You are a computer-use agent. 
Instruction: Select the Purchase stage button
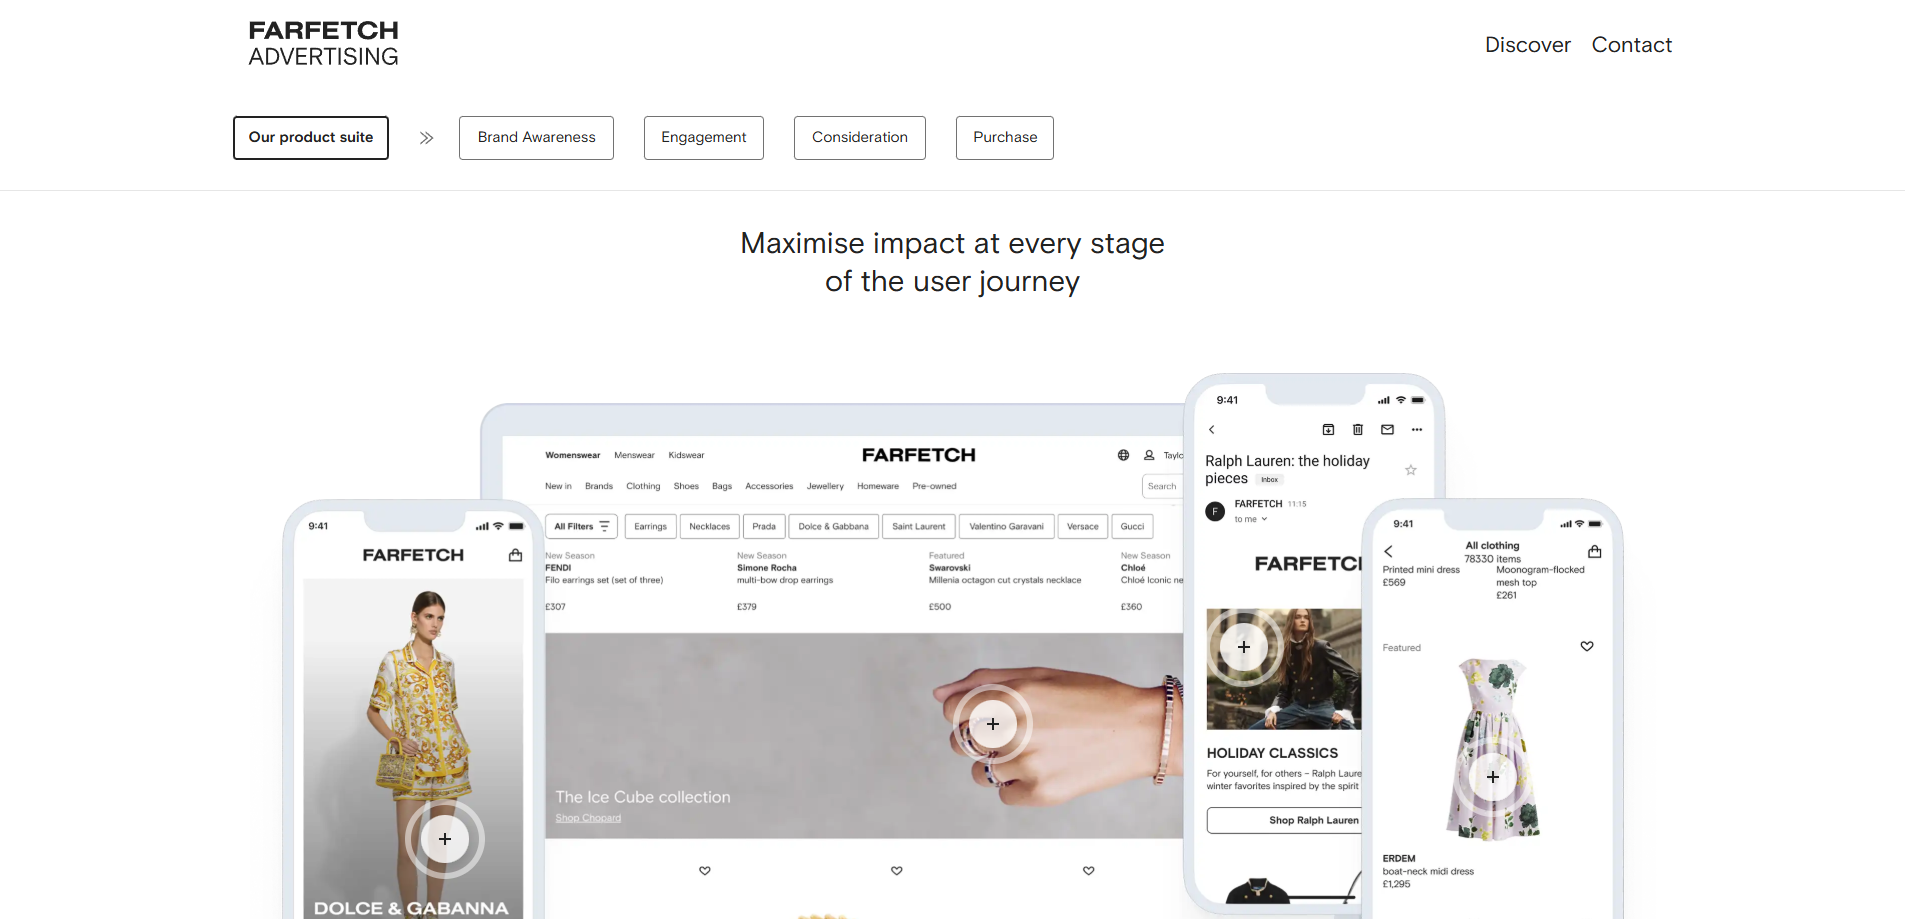click(x=1004, y=138)
